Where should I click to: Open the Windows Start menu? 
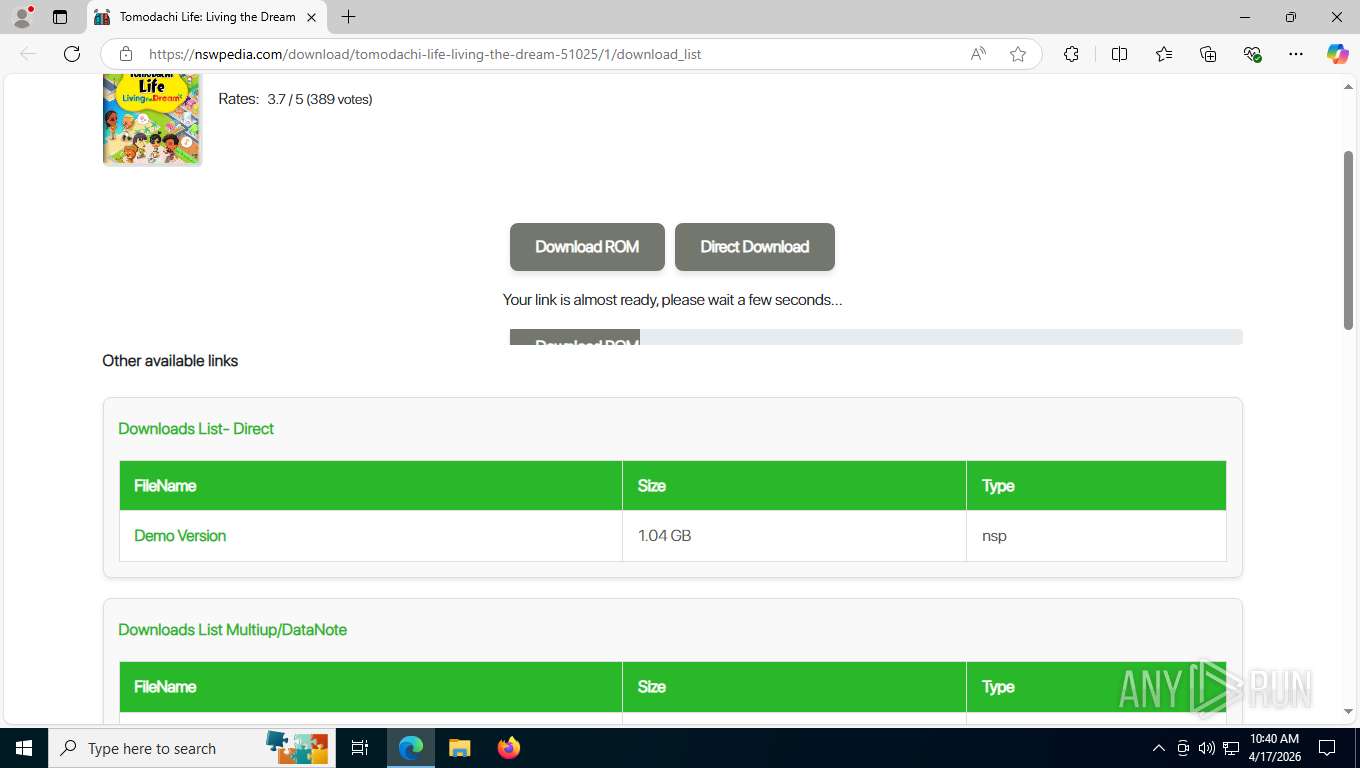23,748
